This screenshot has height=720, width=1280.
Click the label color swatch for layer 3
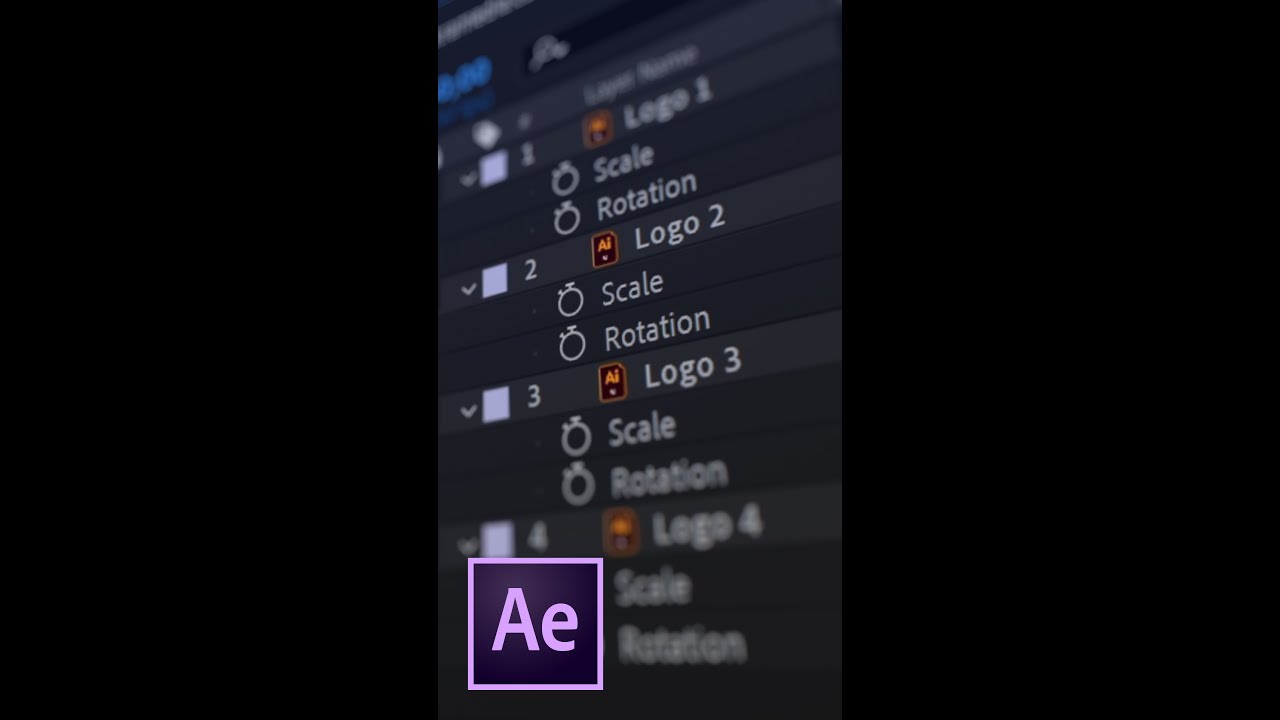[496, 403]
